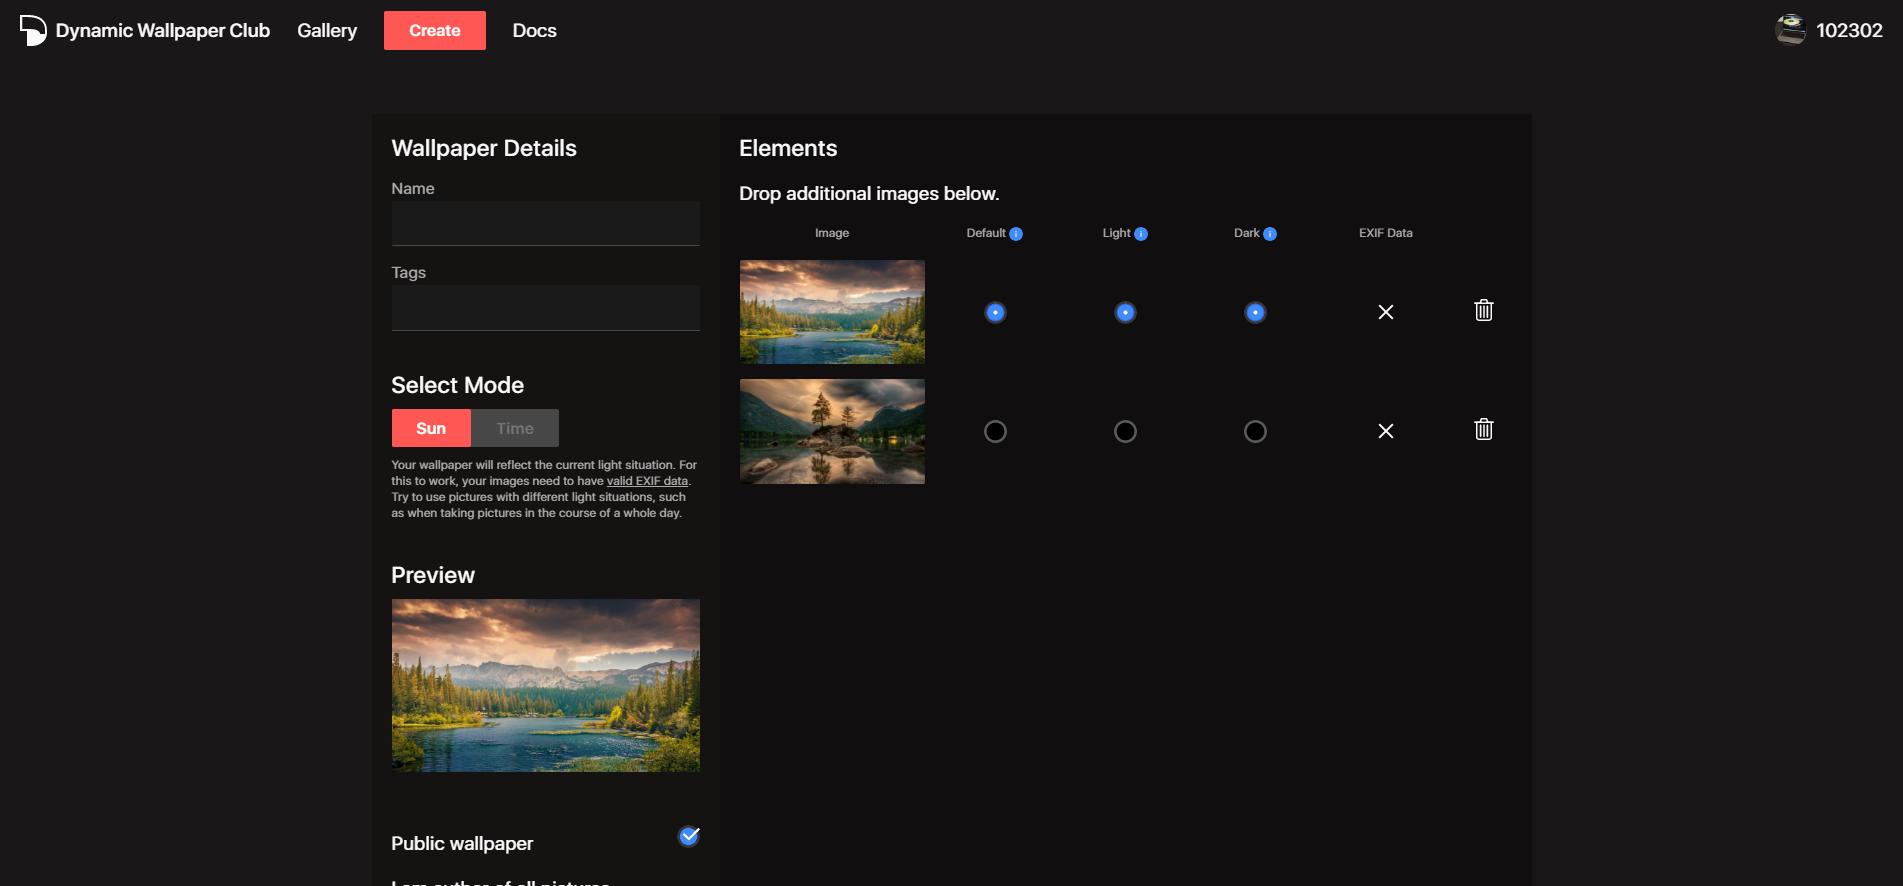Select the Sun mode button
This screenshot has height=886, width=1903.
point(431,428)
